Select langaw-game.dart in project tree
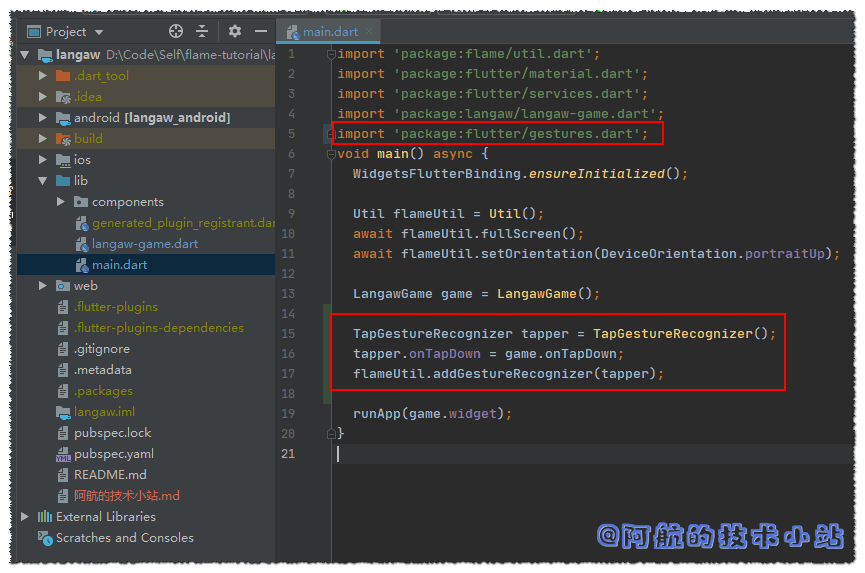 [145, 244]
